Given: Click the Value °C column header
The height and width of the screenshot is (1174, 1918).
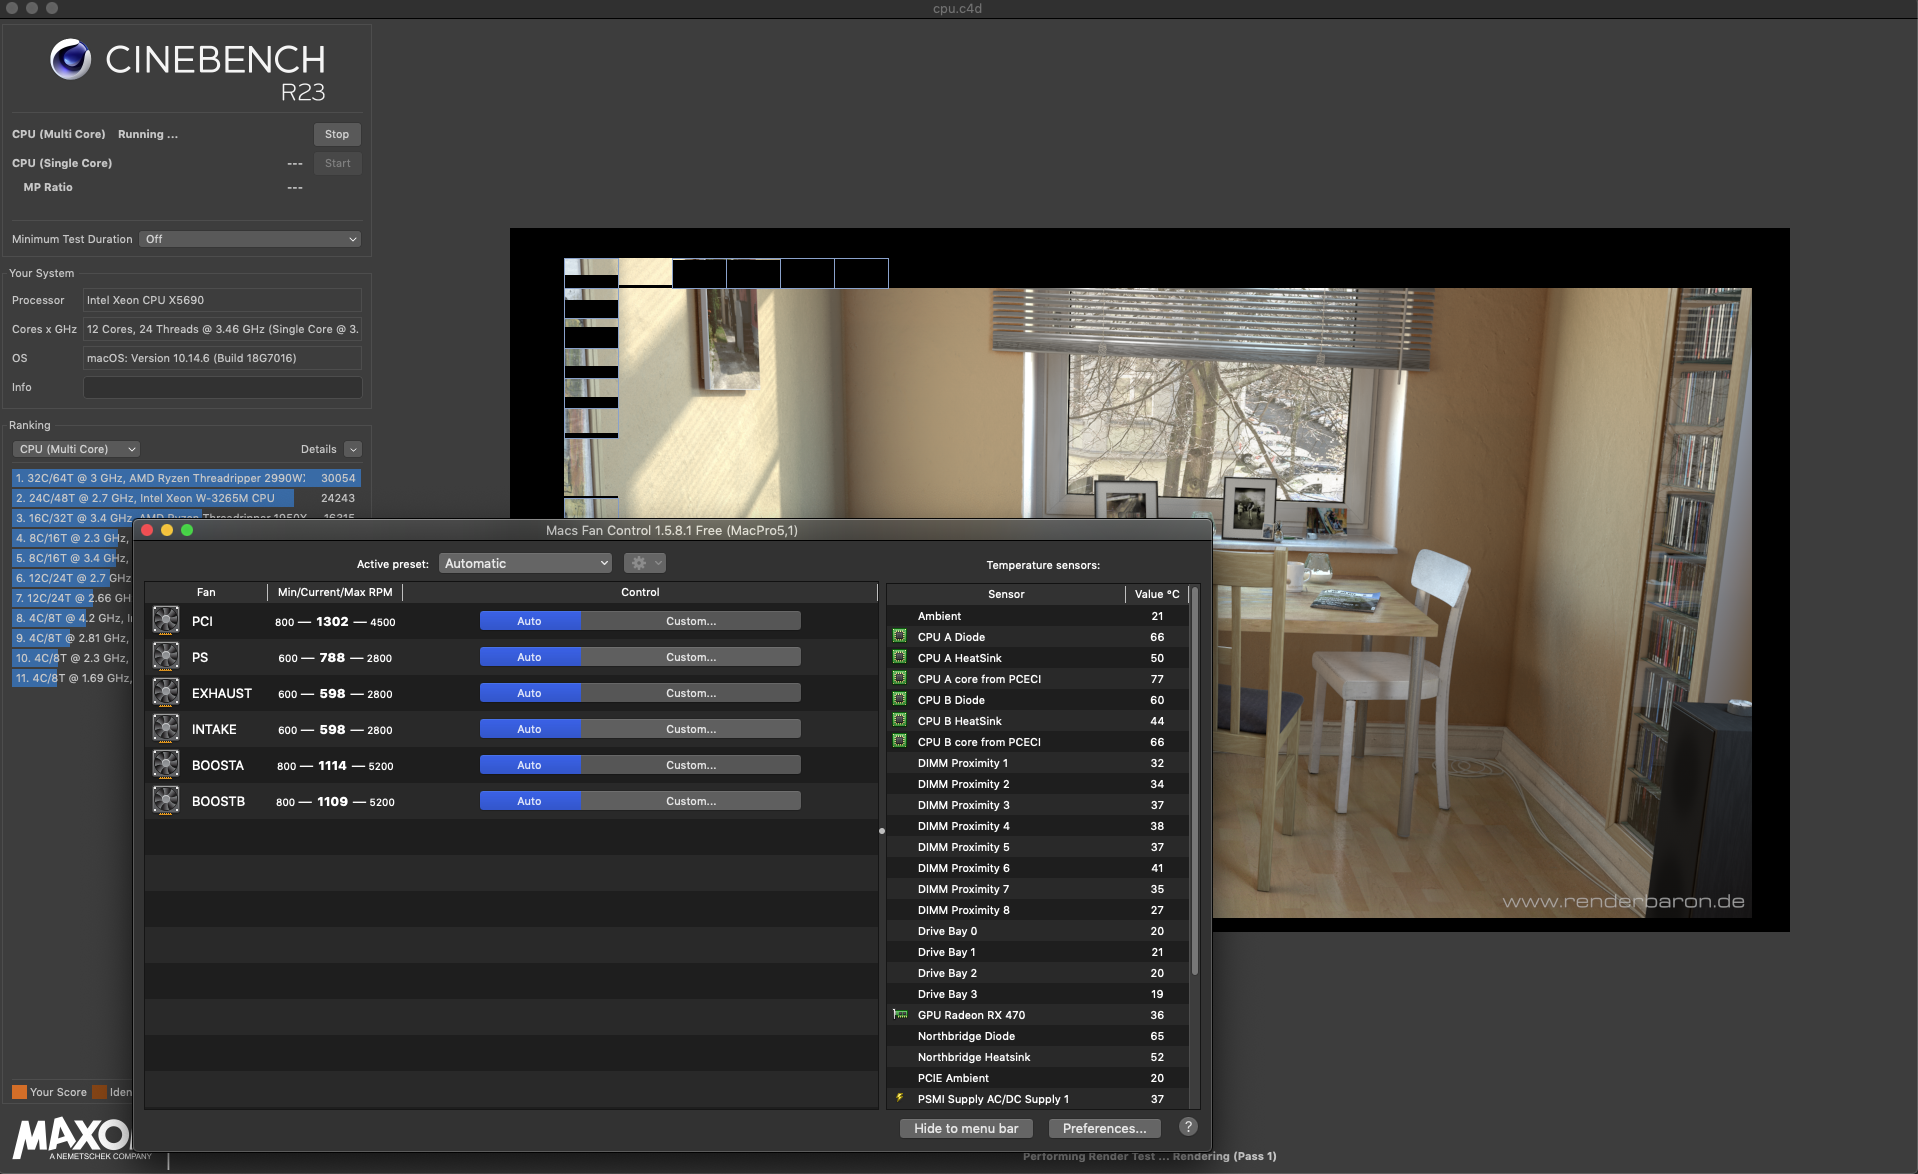Looking at the screenshot, I should coord(1157,594).
